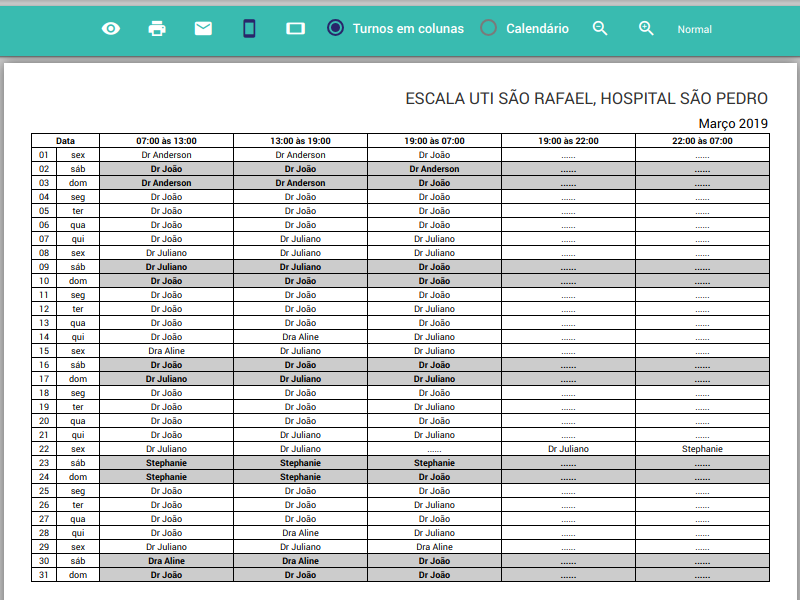Image resolution: width=800 pixels, height=600 pixels.
Task: Click the empty '......' cell in day 22 night shift
Action: tap(434, 450)
